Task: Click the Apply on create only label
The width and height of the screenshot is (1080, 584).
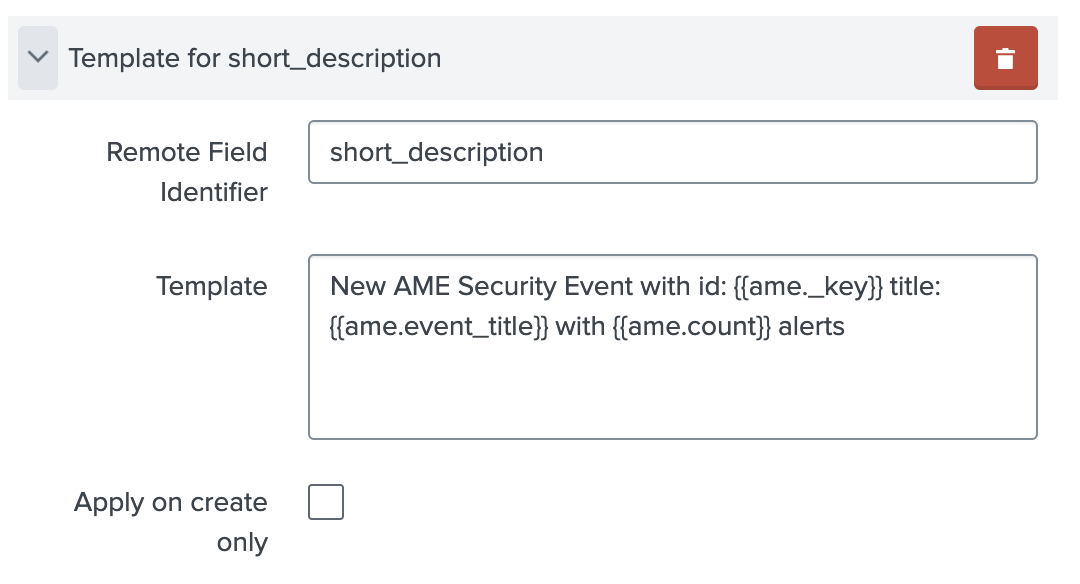Action: [x=170, y=521]
